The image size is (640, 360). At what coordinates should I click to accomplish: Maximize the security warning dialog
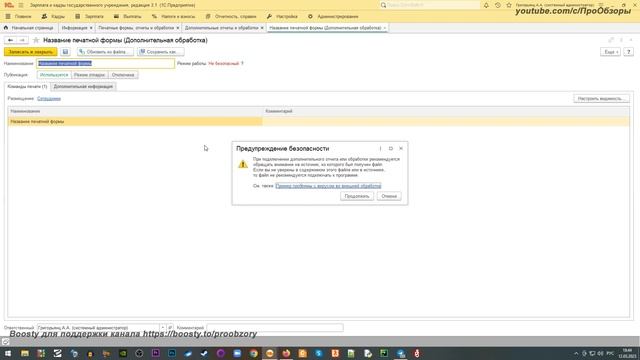coord(391,149)
